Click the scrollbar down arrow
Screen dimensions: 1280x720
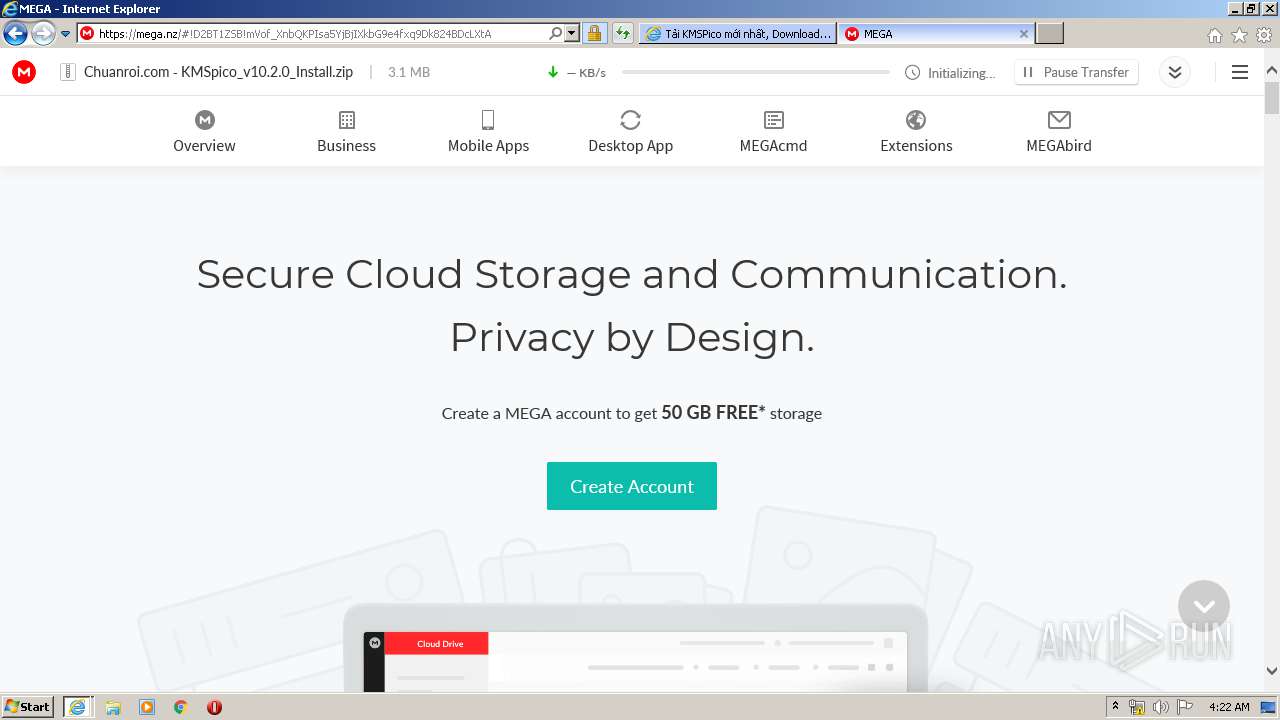click(1272, 671)
